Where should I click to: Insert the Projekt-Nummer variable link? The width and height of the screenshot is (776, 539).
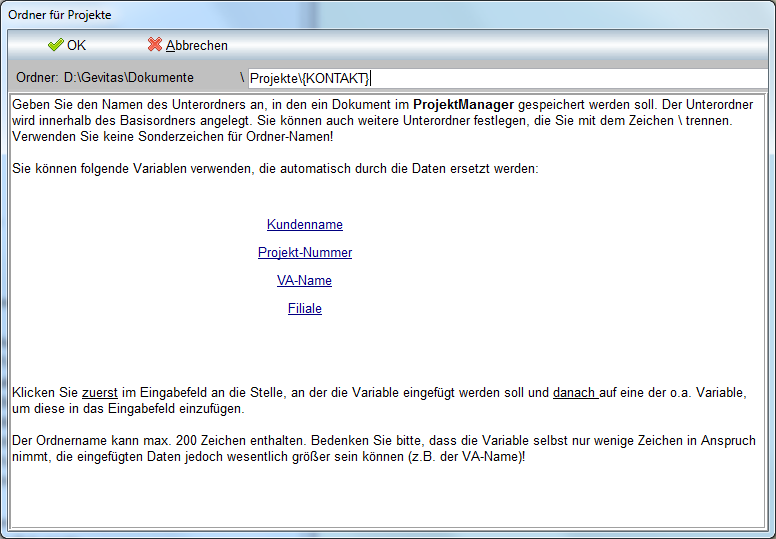[x=305, y=253]
